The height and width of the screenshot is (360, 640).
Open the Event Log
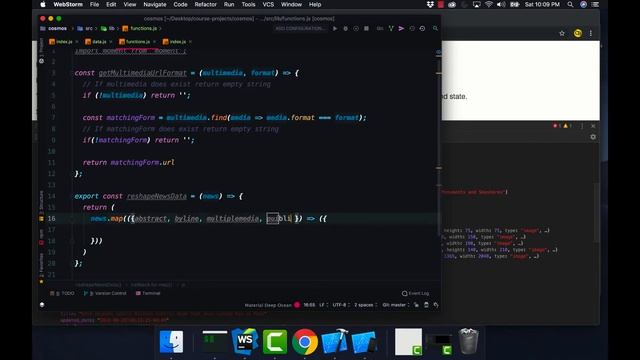416,293
